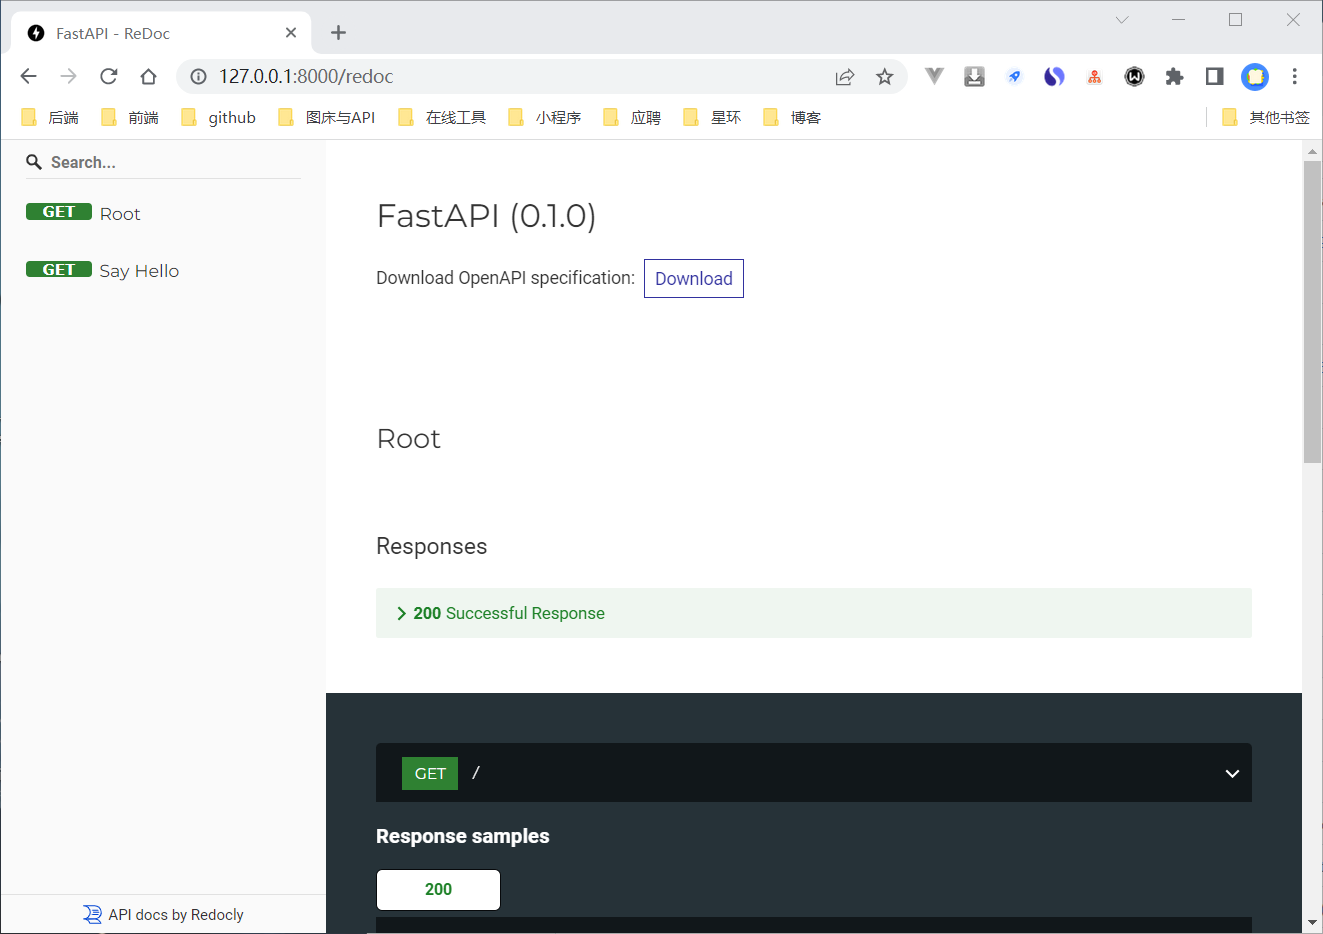
Task: Open the Vue devtools extension icon
Action: point(934,76)
